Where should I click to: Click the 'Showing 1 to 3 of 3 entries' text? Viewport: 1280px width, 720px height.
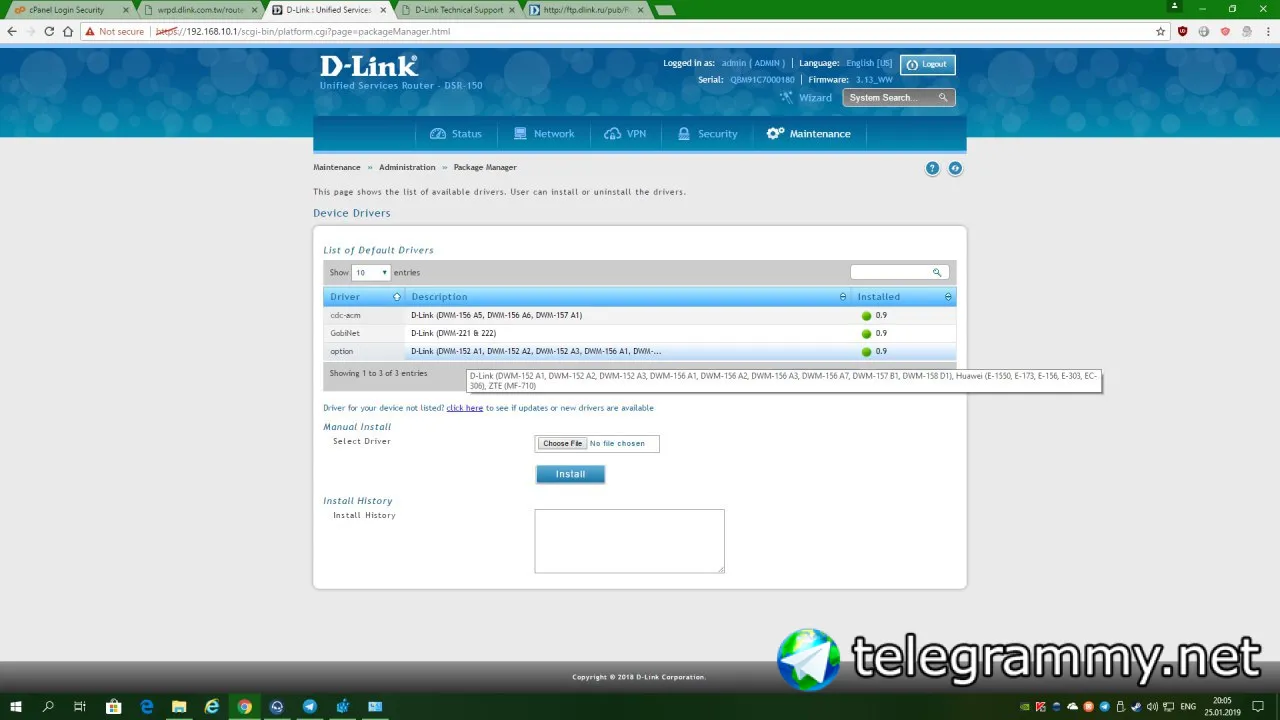click(379, 373)
